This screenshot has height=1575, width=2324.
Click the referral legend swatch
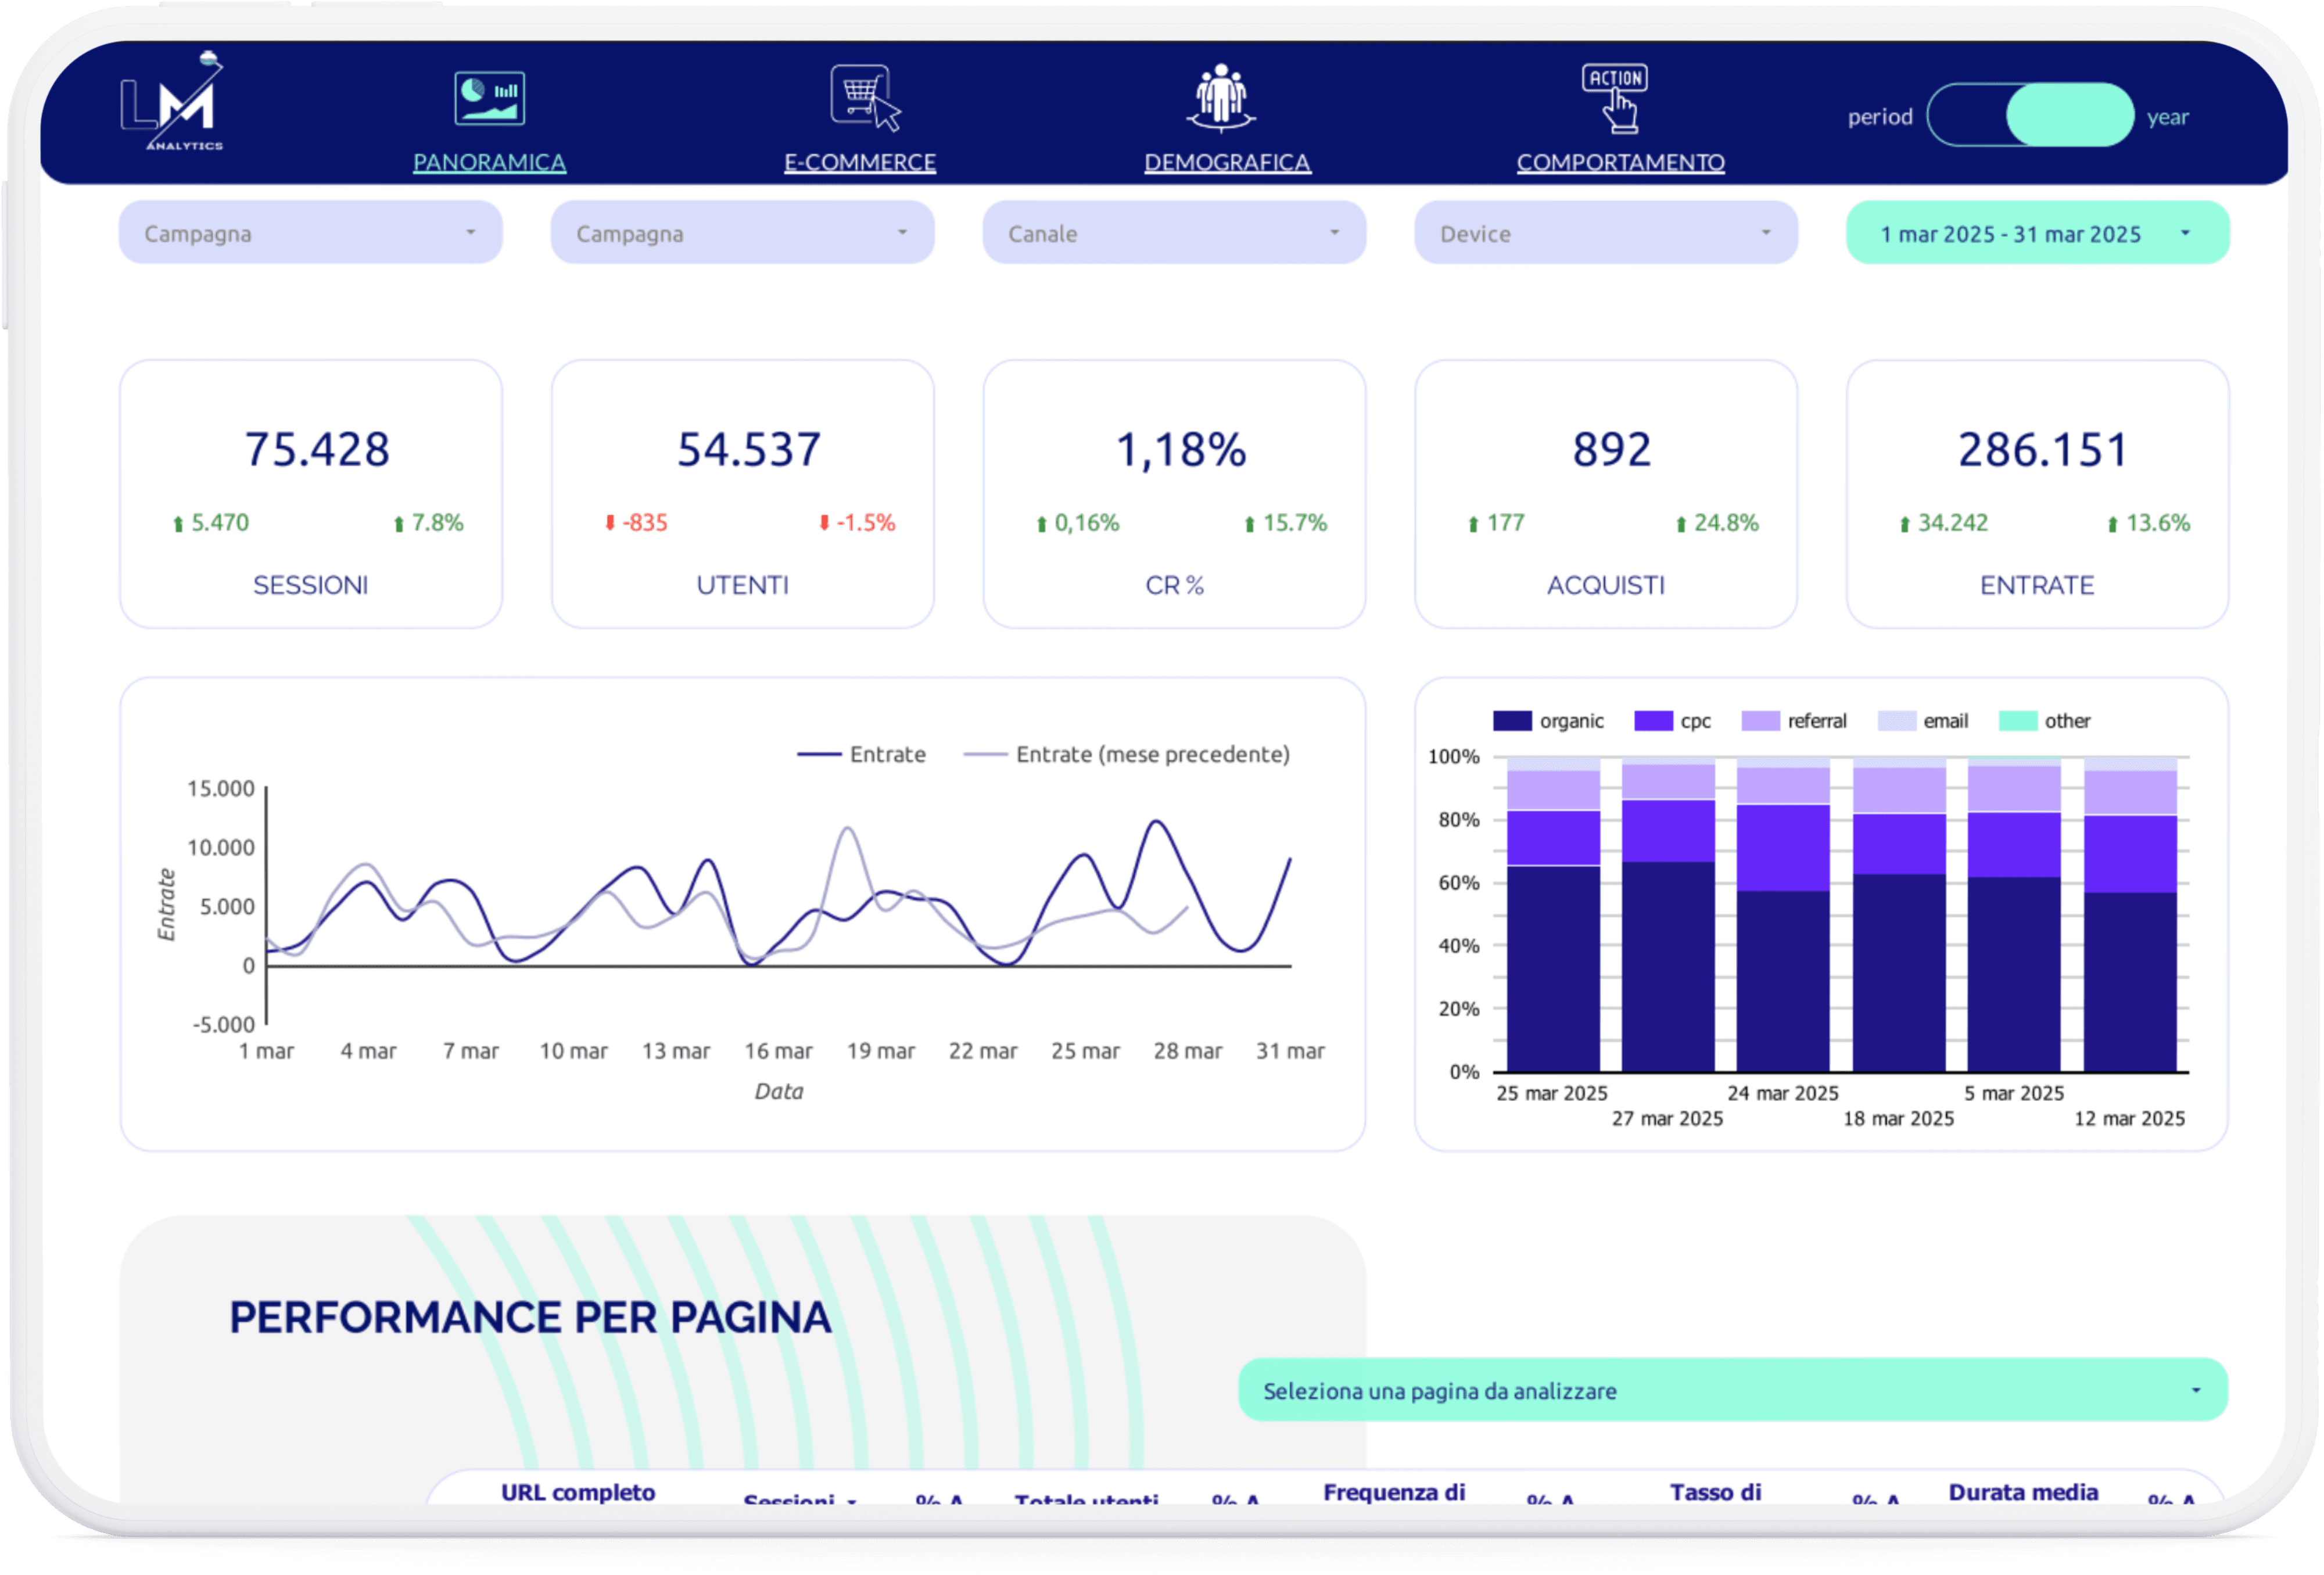(x=1760, y=721)
